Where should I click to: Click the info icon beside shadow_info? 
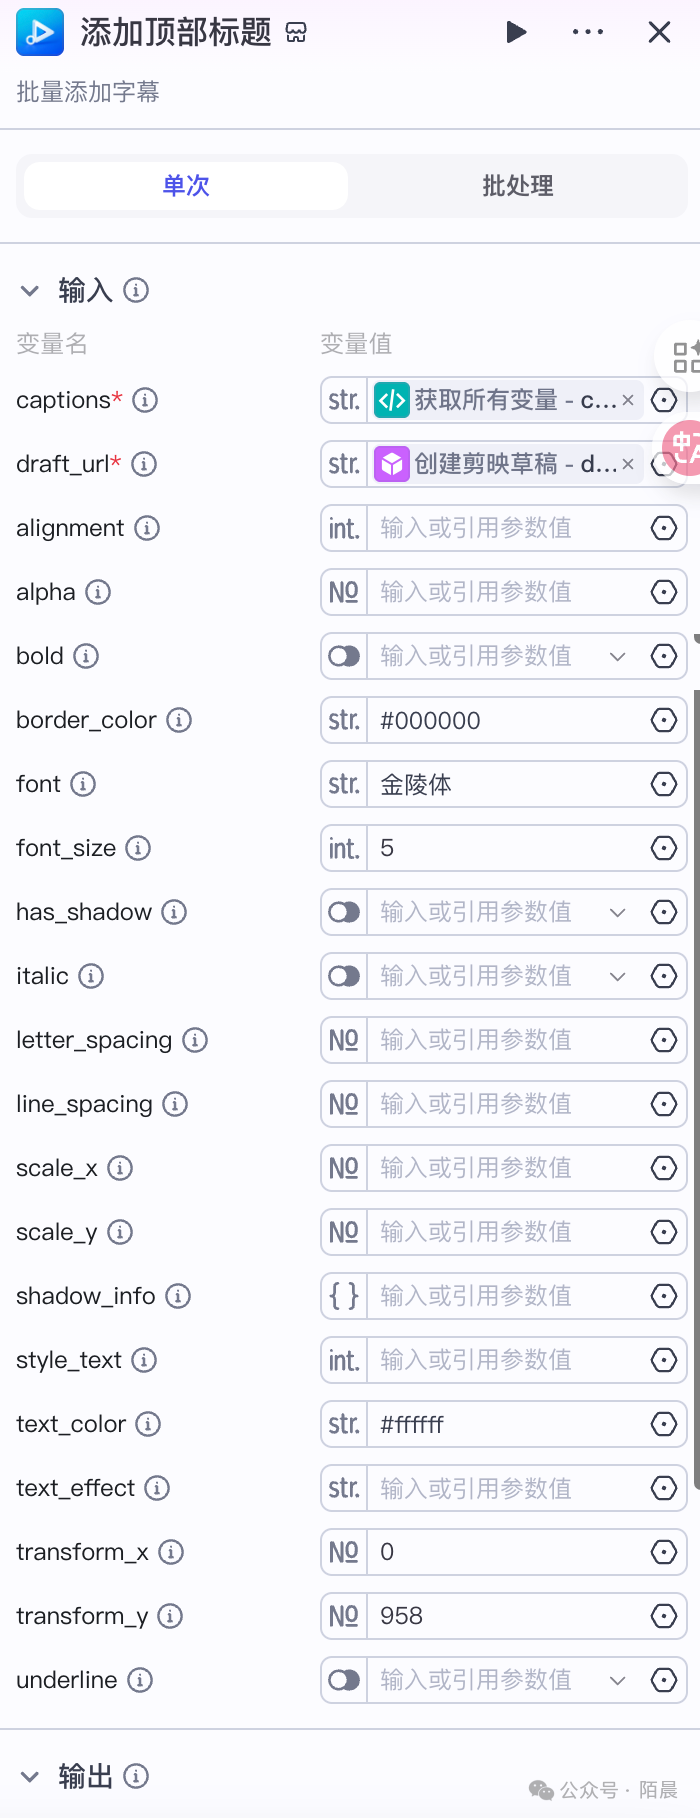[x=178, y=1296]
